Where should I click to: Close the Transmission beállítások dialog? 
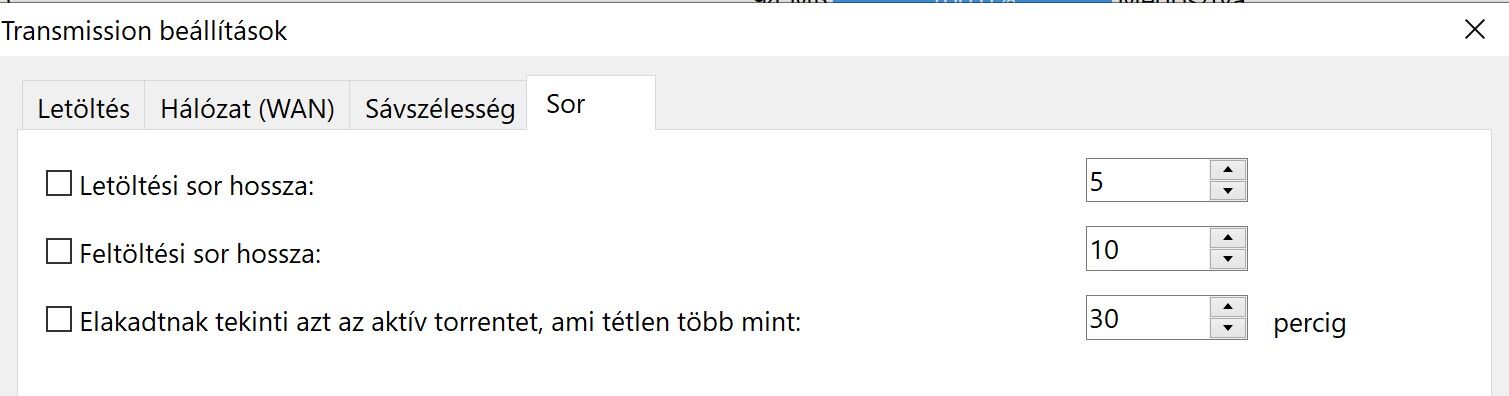tap(1474, 29)
